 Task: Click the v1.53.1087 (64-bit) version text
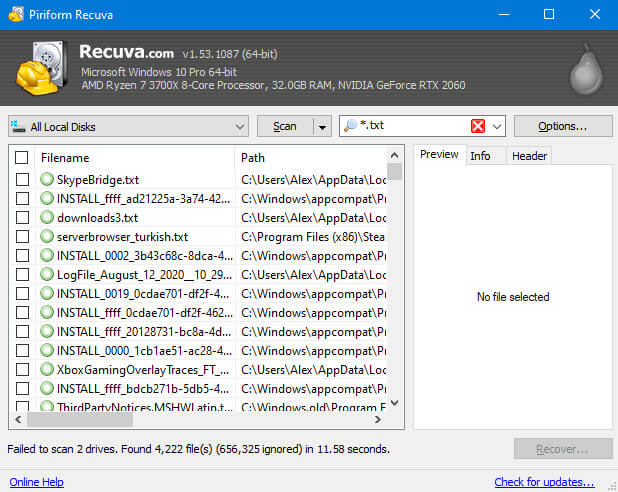point(230,54)
